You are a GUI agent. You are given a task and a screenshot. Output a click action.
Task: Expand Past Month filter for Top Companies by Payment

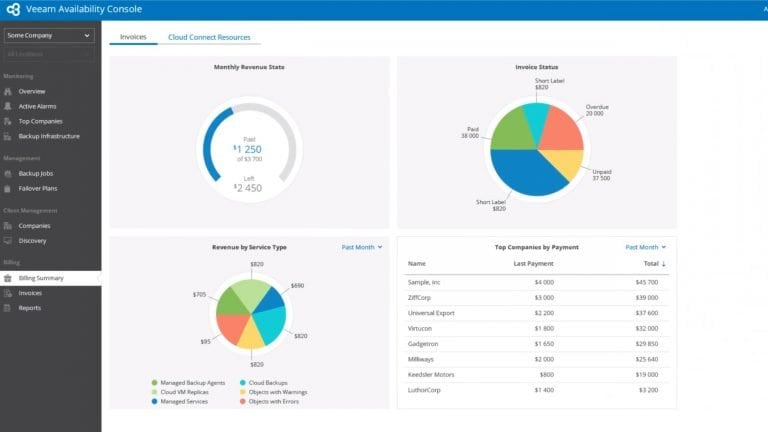click(646, 247)
